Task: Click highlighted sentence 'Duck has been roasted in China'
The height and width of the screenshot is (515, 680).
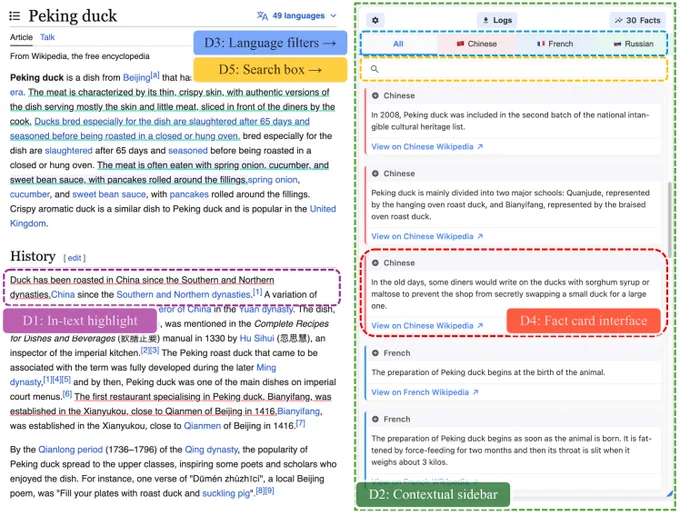Action: 142,287
